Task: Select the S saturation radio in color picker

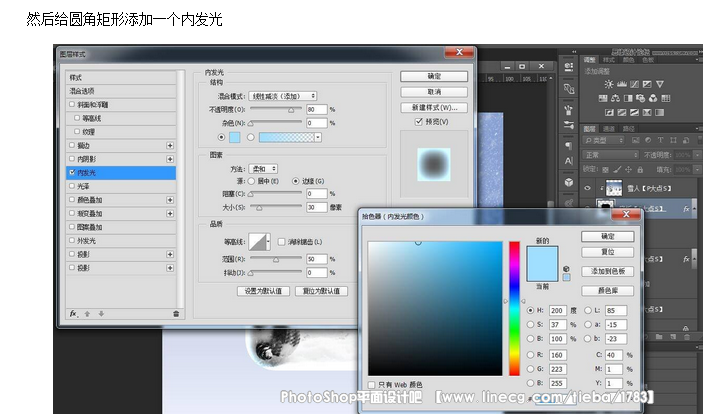Action: pos(531,324)
